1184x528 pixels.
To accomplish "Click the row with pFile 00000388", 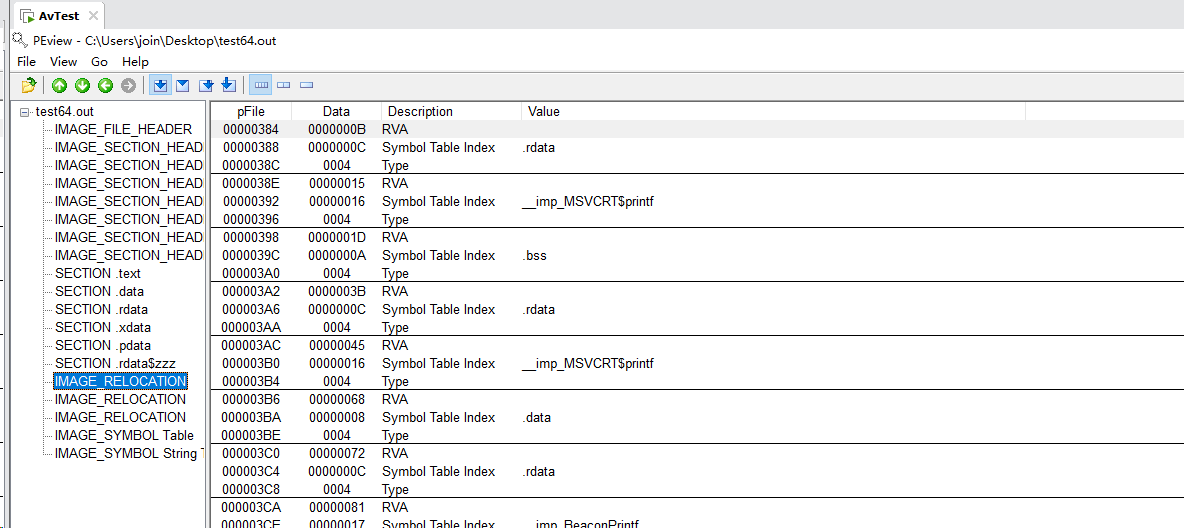I will [x=696, y=147].
